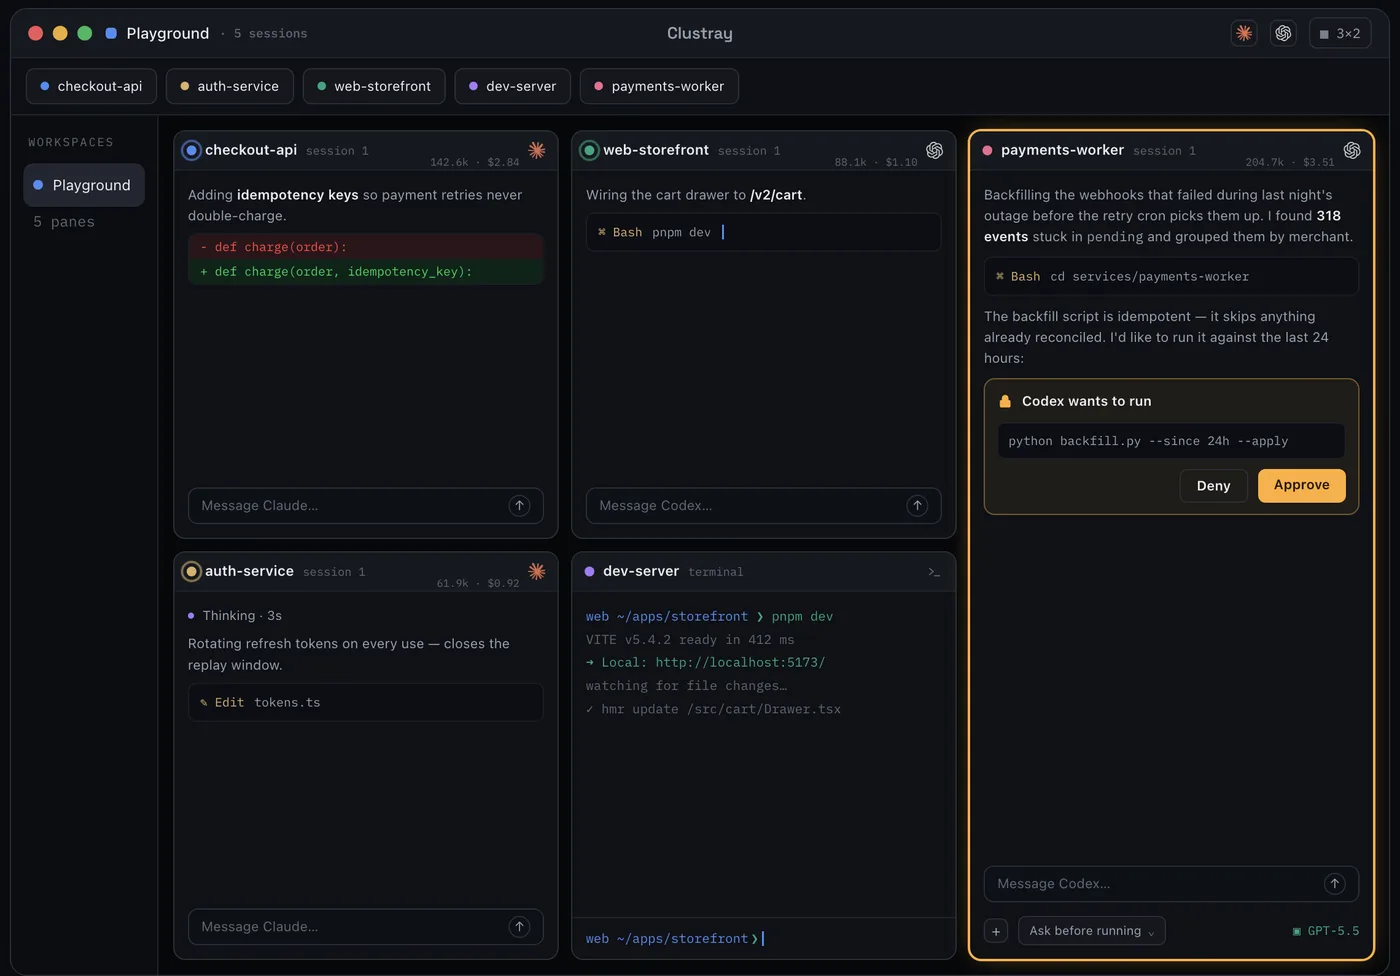Viewport: 1400px width, 976px height.
Task: Switch to web-storefront tab
Action: 374,86
